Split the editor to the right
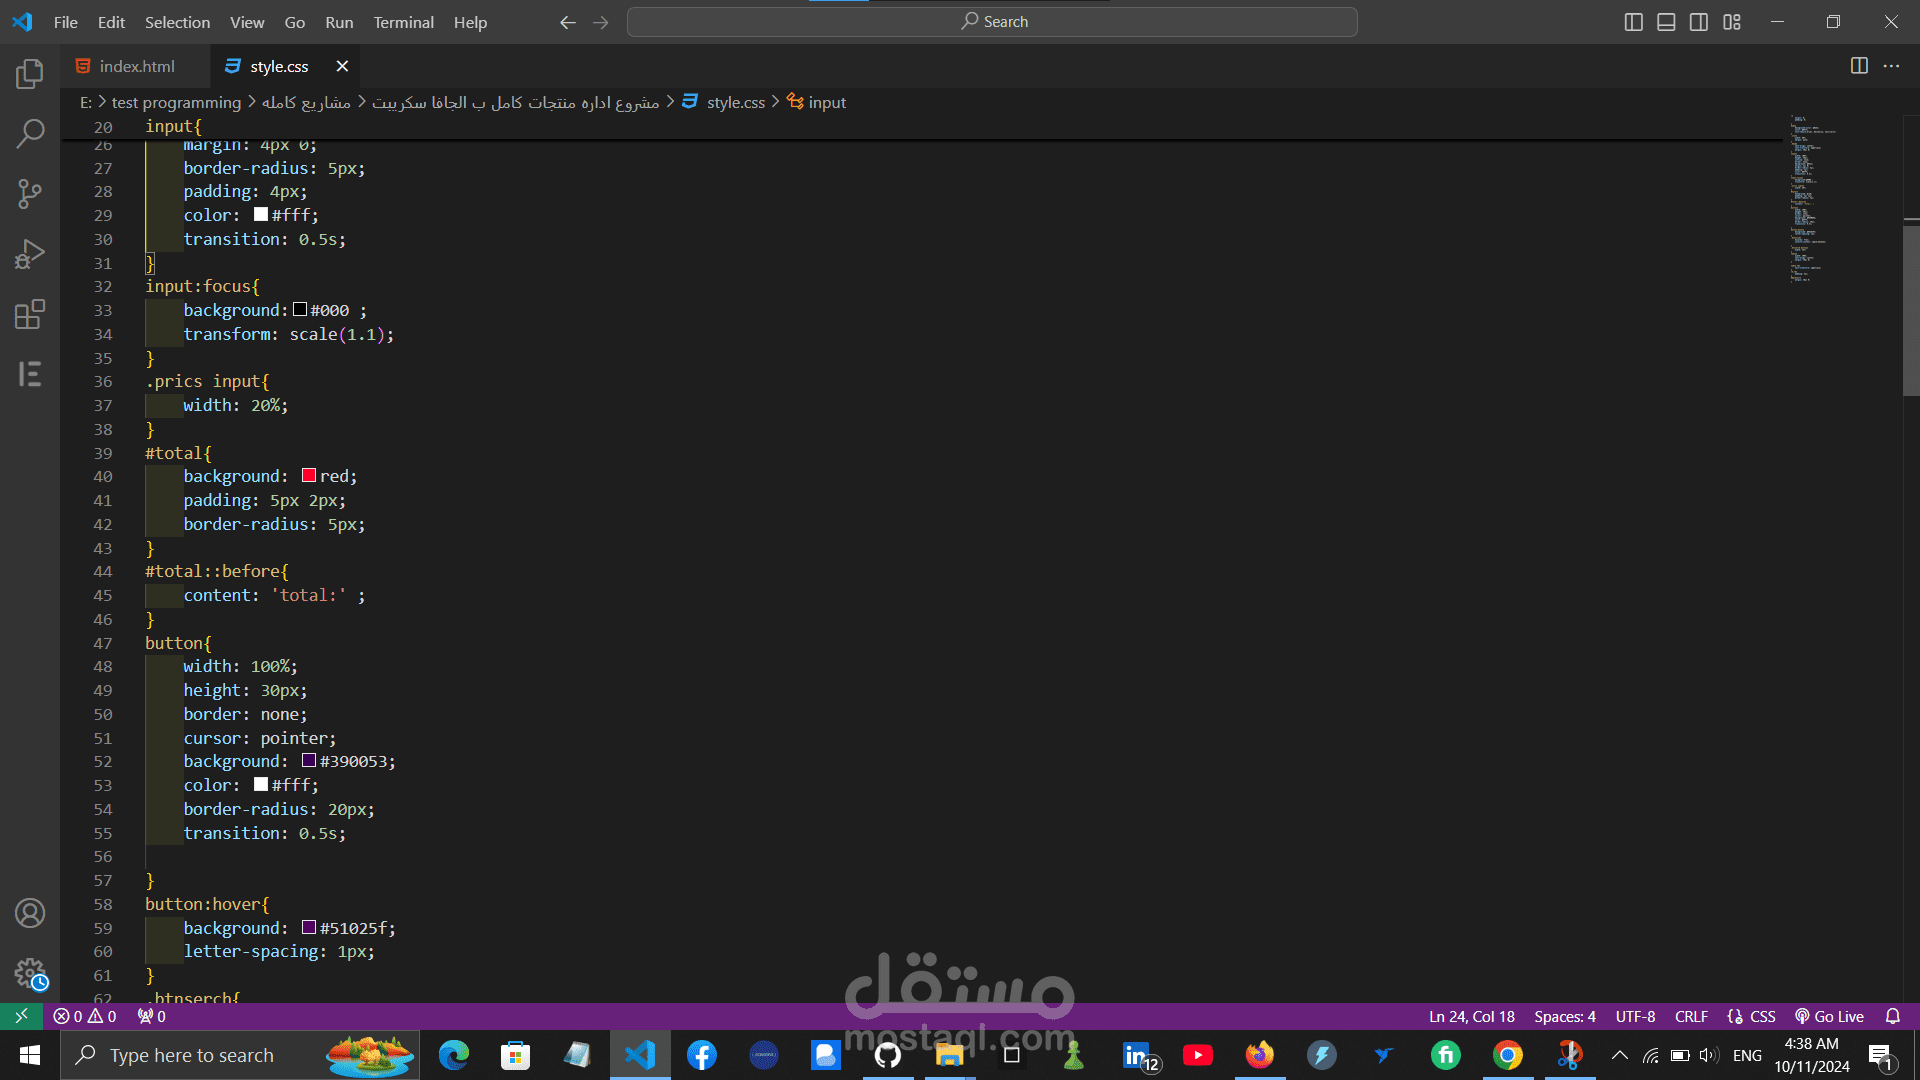Screen dimensions: 1920x1080 tap(1859, 66)
